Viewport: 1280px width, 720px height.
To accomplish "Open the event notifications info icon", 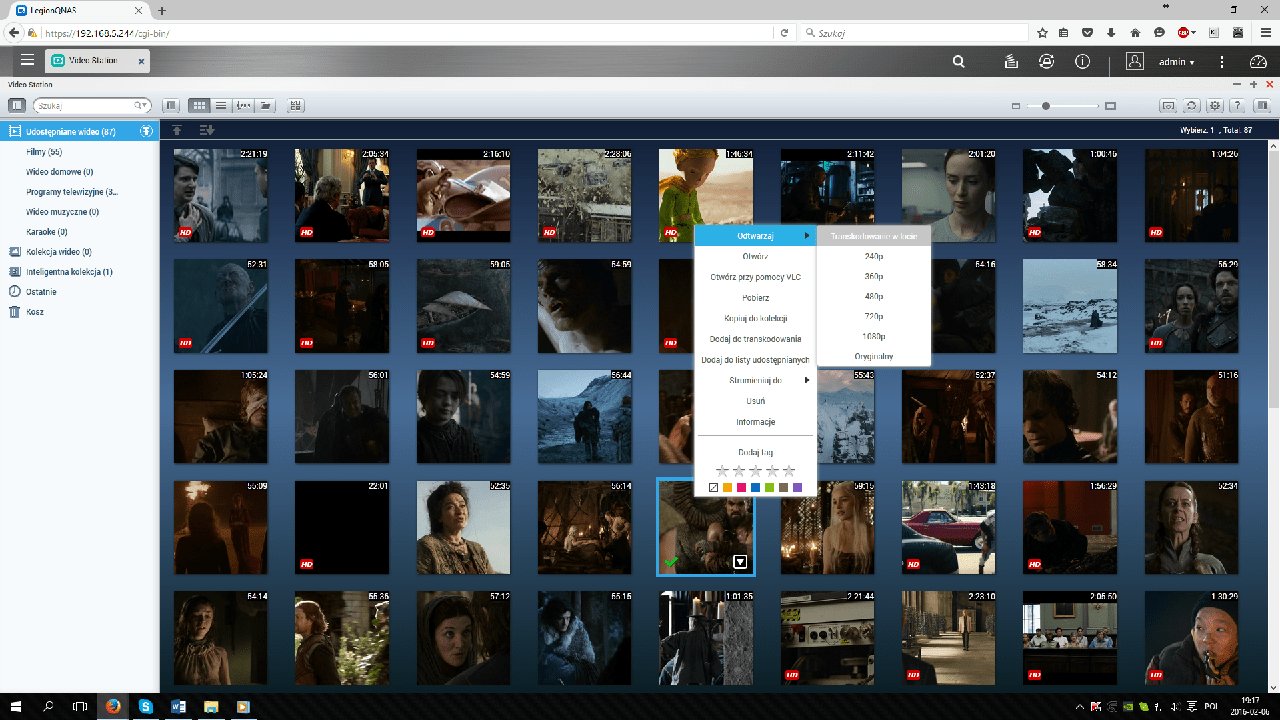I will [x=1082, y=61].
